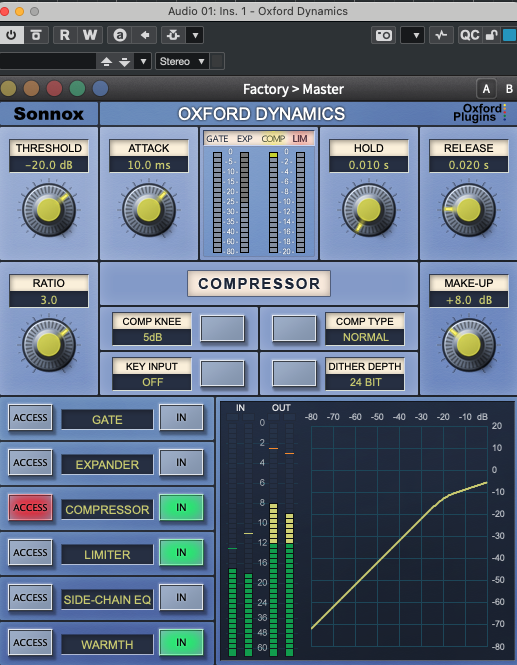Click the Attack knob
The image size is (517, 665).
[149, 210]
